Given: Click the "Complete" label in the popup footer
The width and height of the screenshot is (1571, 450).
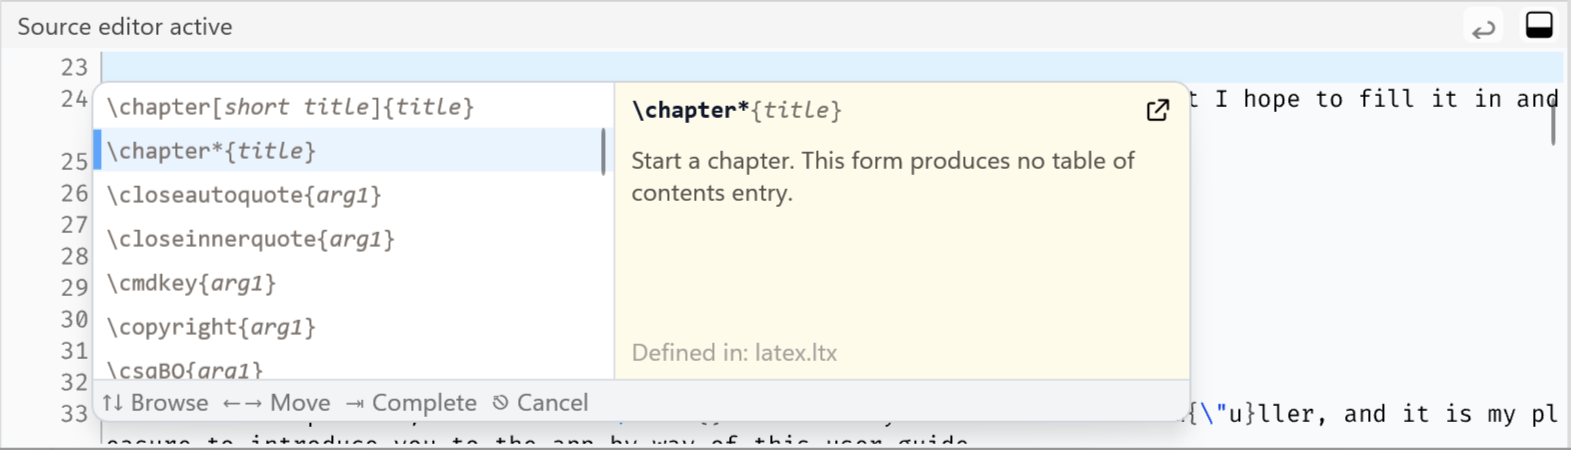Looking at the screenshot, I should coord(424,403).
